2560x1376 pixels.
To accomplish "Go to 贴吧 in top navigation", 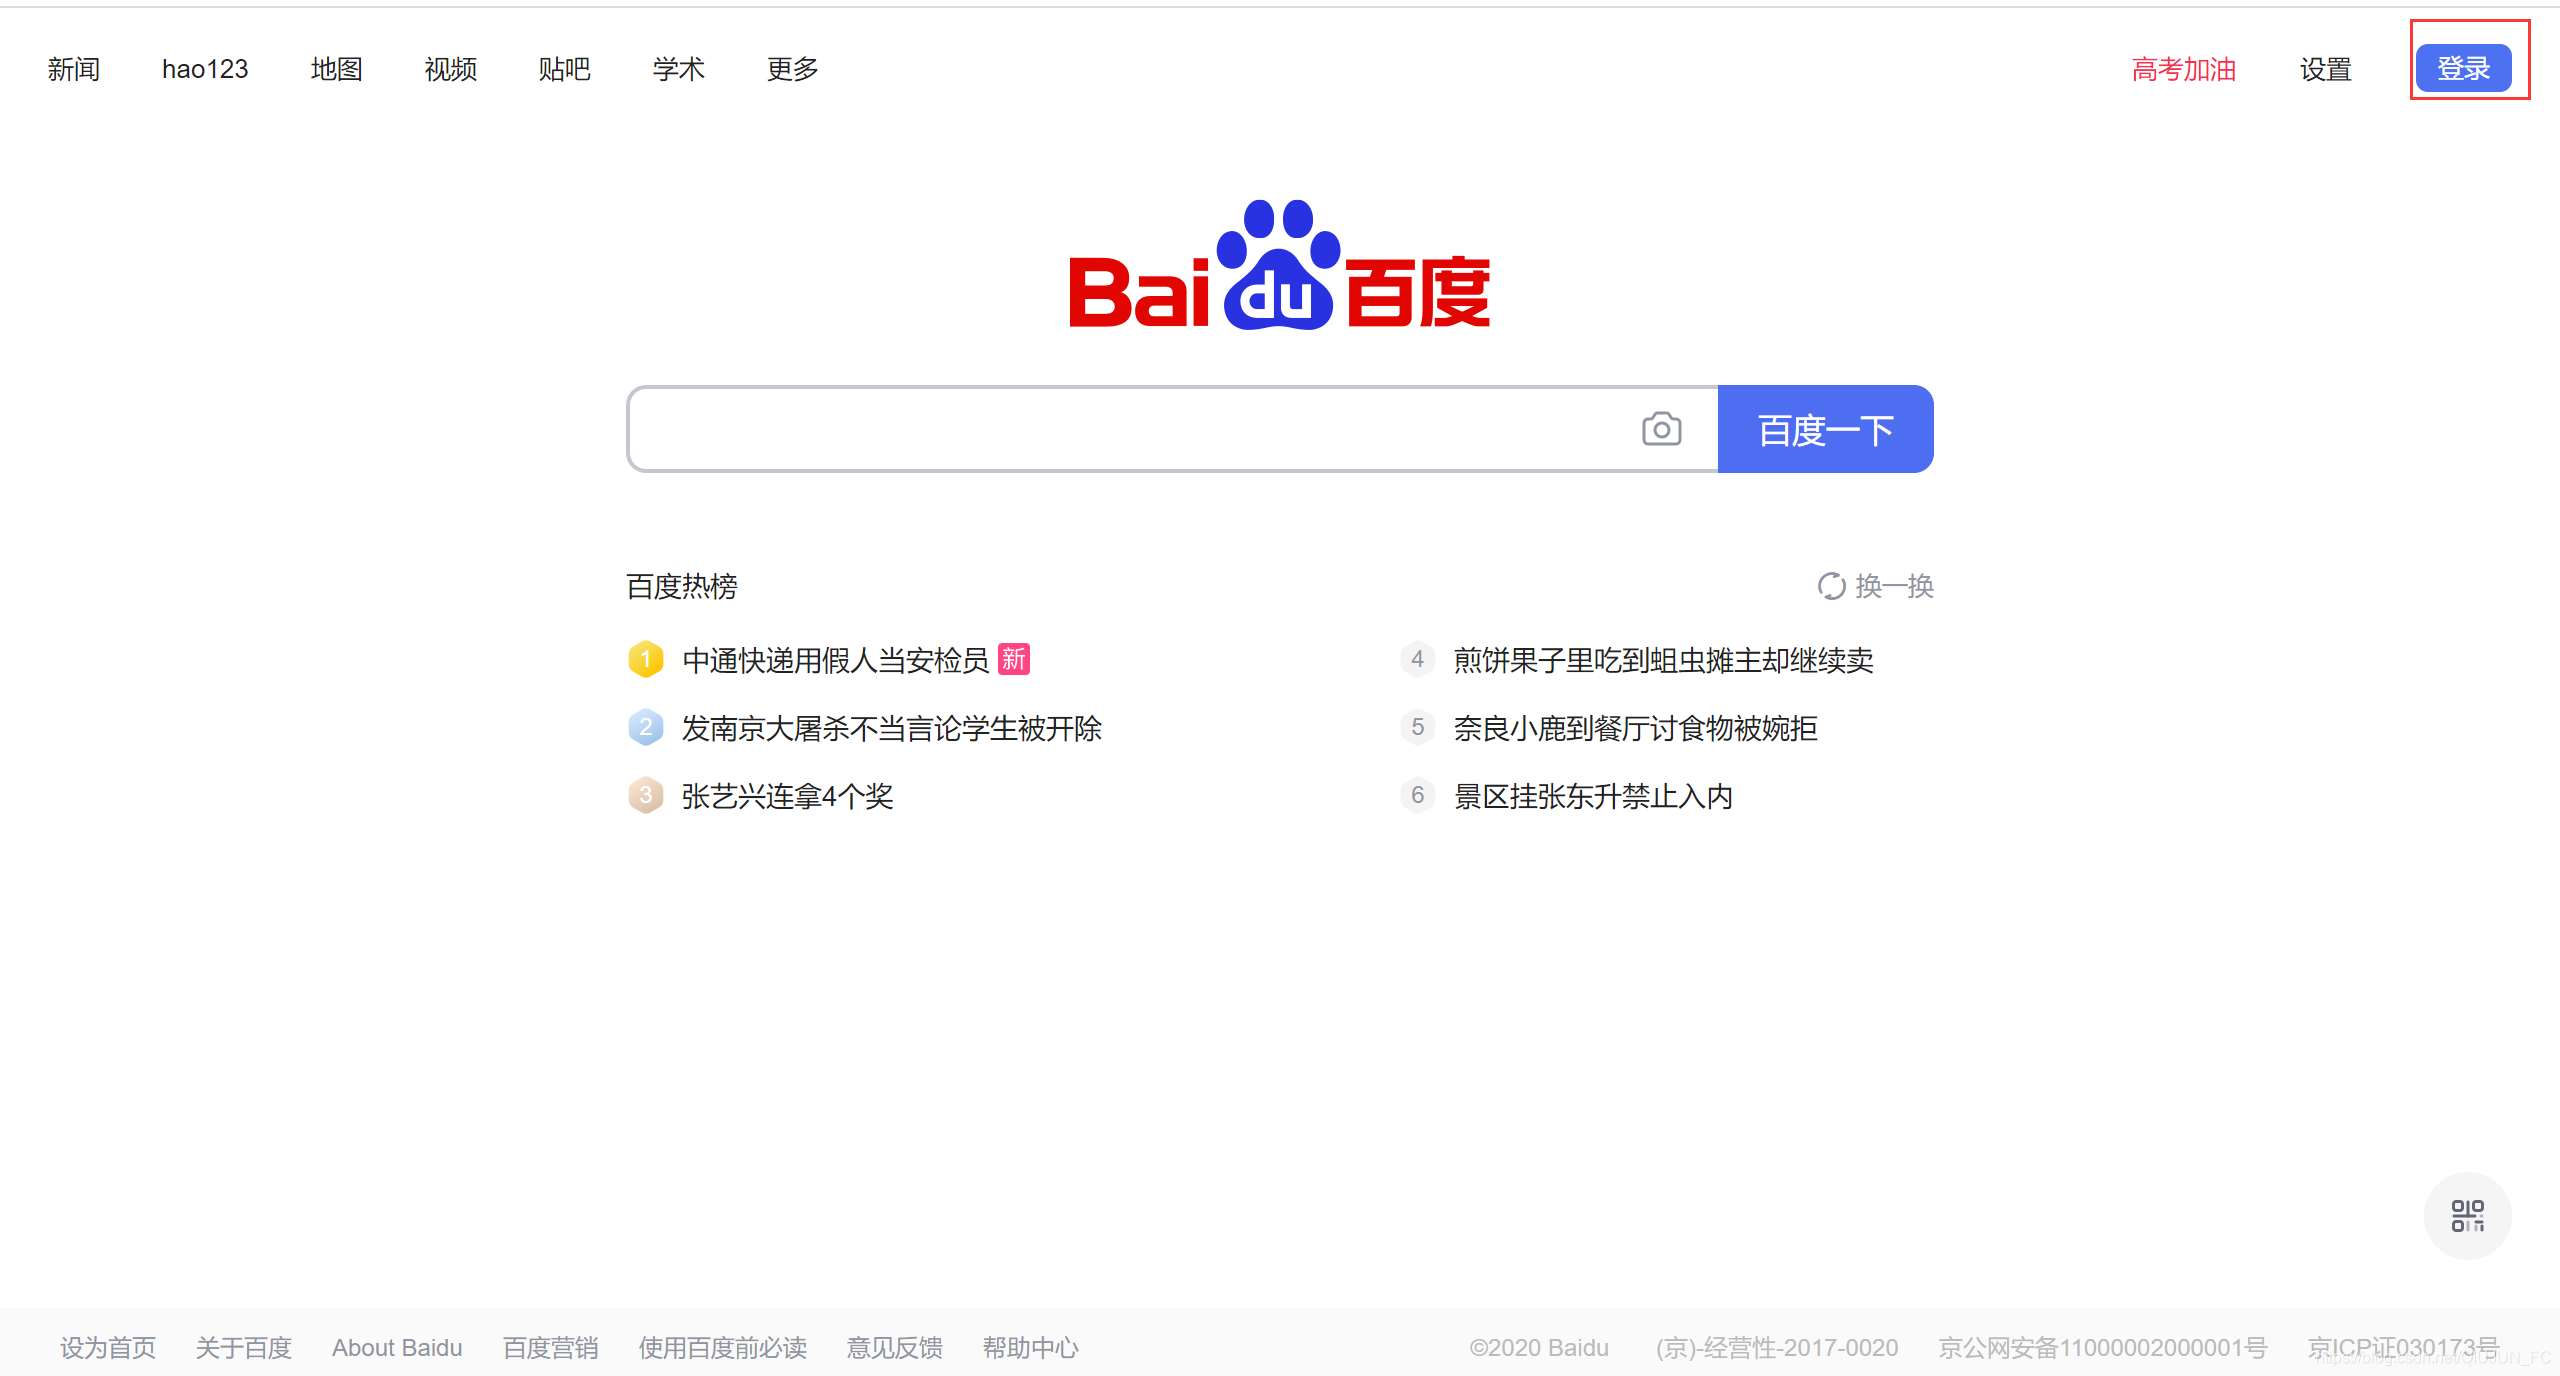I will pyautogui.click(x=564, y=69).
